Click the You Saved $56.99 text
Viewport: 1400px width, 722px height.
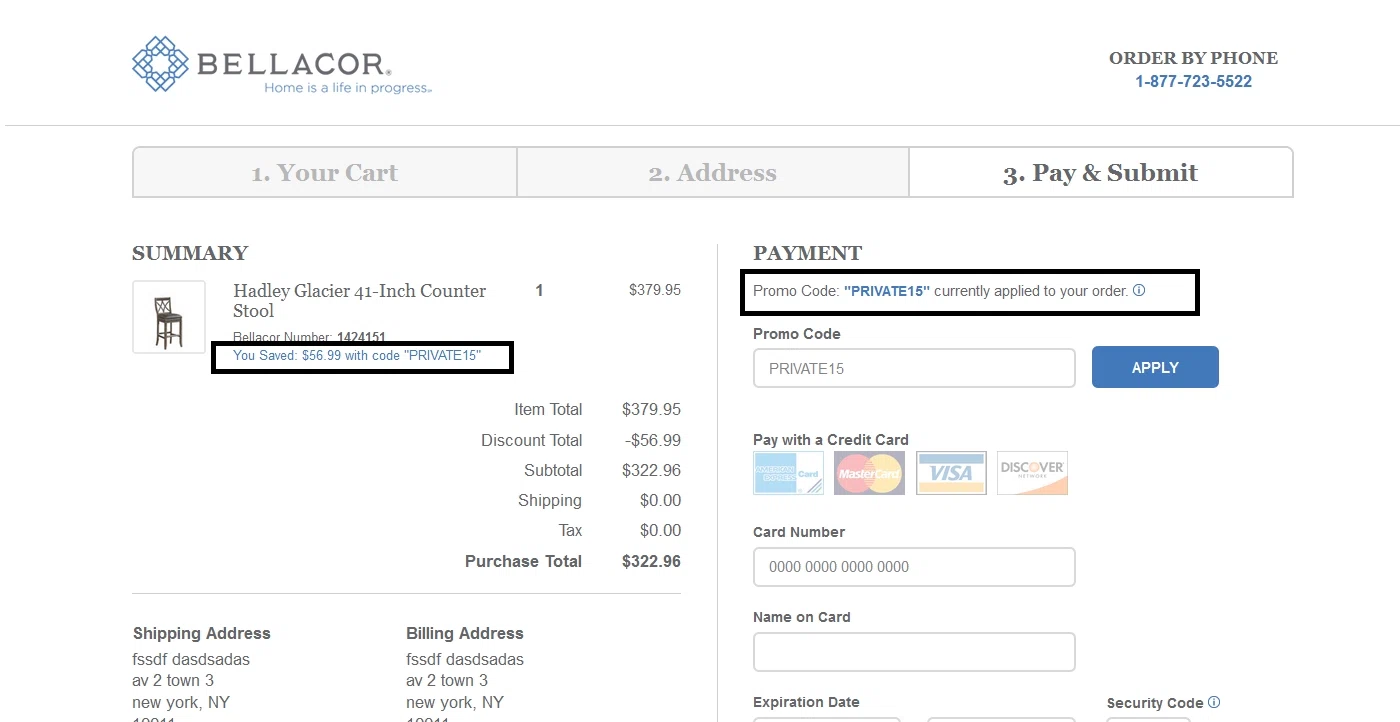coord(357,355)
